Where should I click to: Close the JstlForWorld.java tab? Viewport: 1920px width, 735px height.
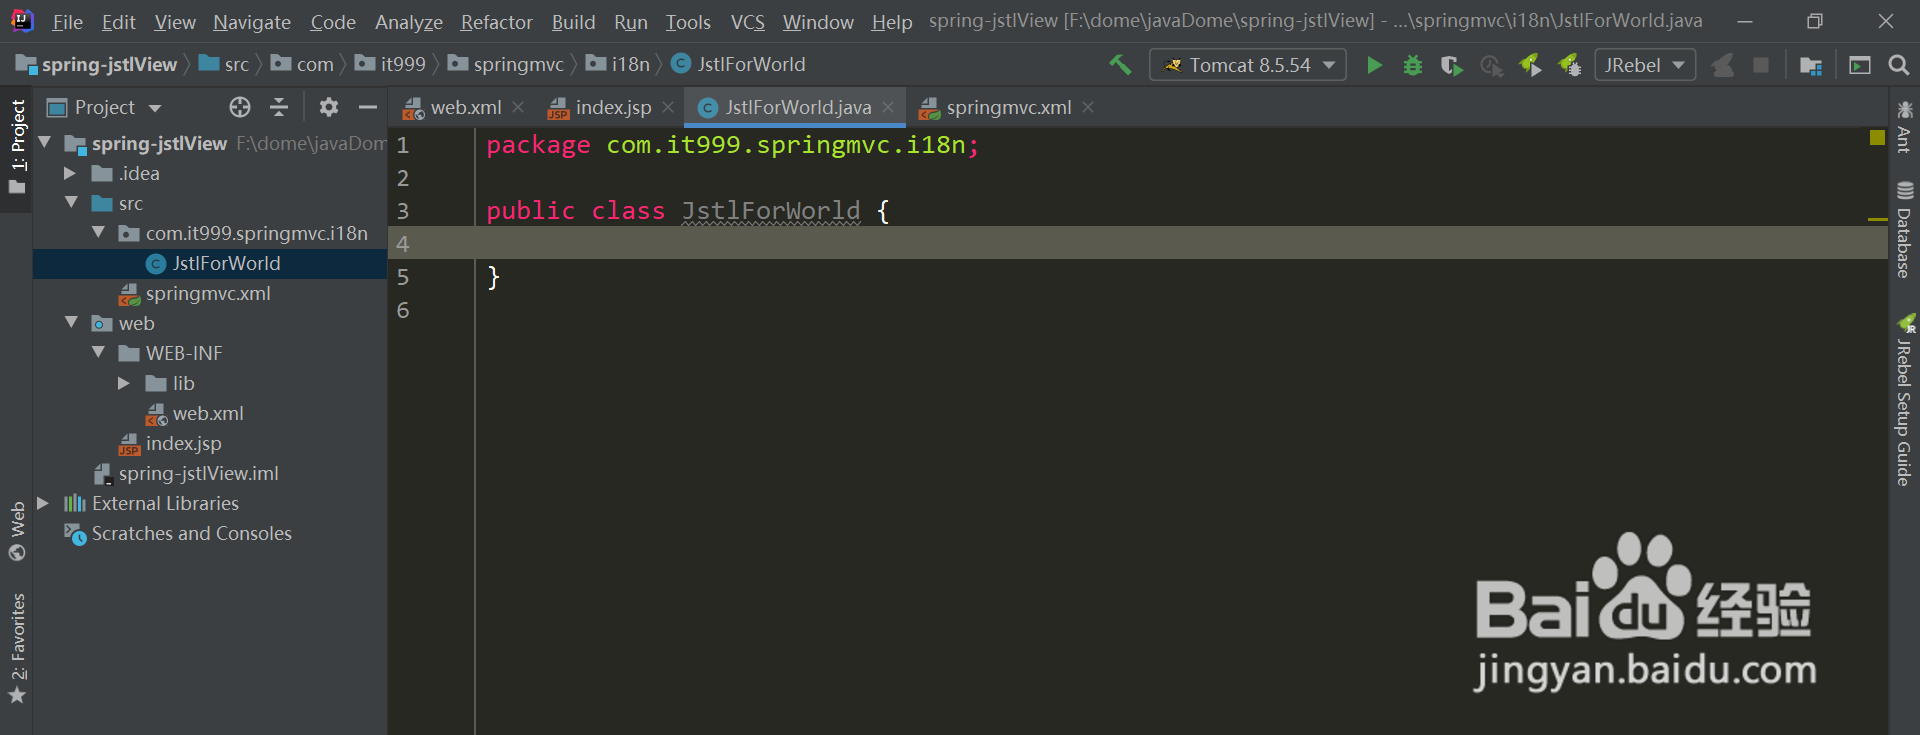(x=888, y=107)
